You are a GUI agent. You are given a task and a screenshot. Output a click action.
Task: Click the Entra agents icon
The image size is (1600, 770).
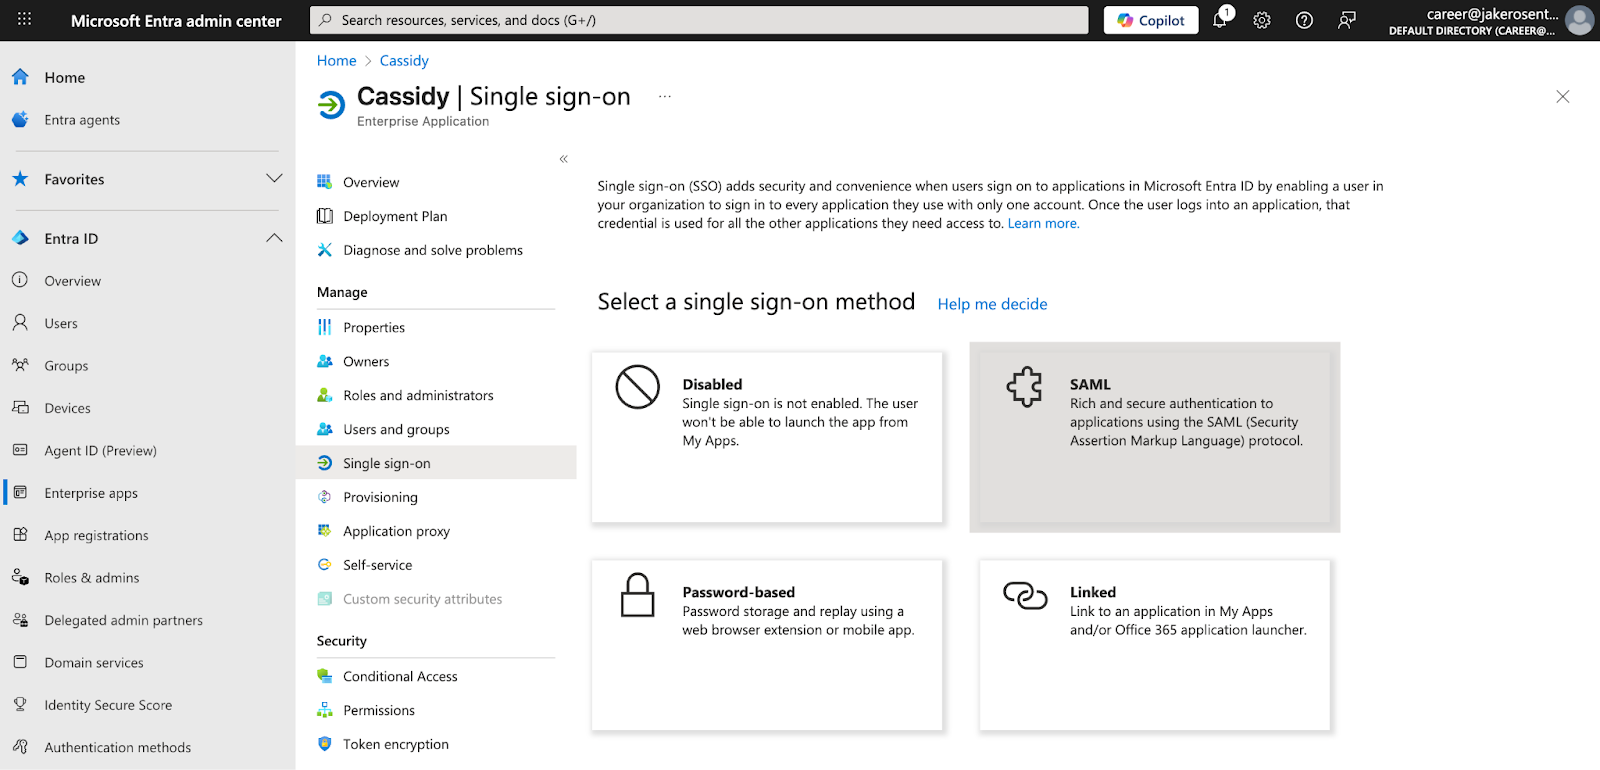[20, 119]
